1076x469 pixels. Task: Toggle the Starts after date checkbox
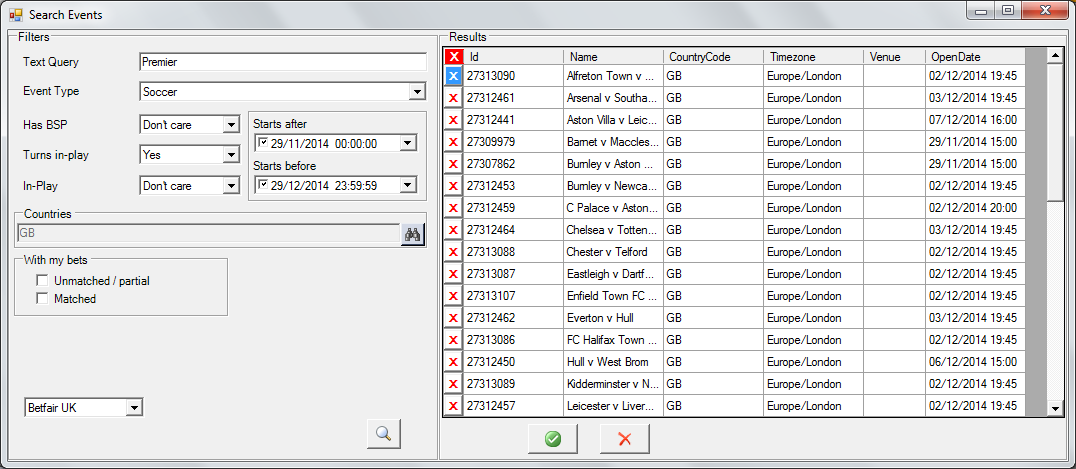pos(263,143)
